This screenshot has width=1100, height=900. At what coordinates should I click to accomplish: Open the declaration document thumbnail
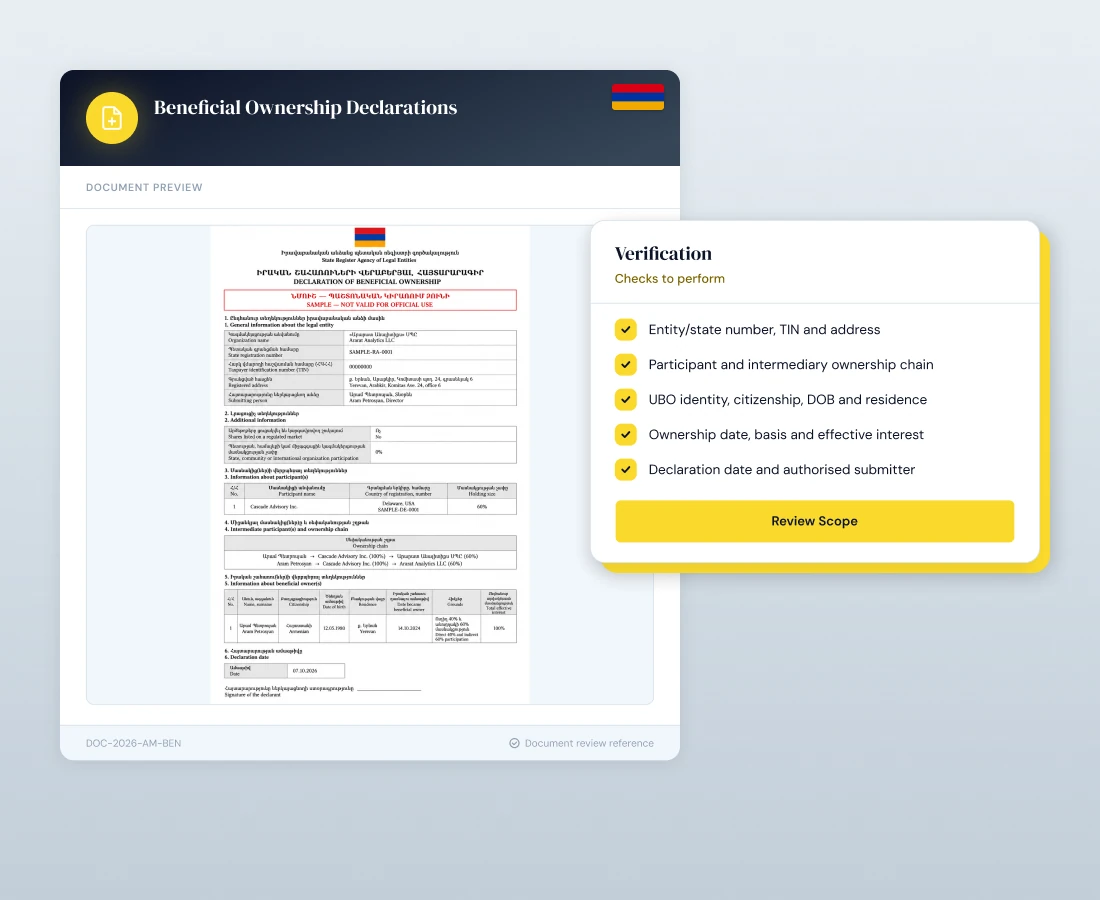click(x=370, y=464)
